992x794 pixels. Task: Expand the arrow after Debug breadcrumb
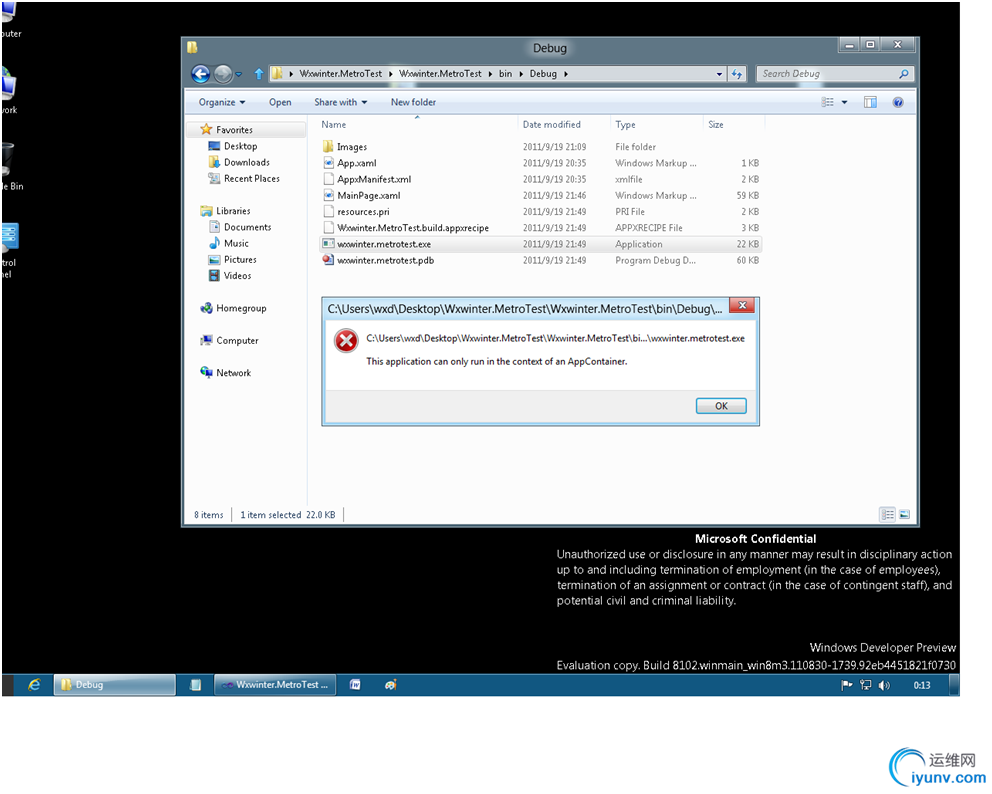566,74
